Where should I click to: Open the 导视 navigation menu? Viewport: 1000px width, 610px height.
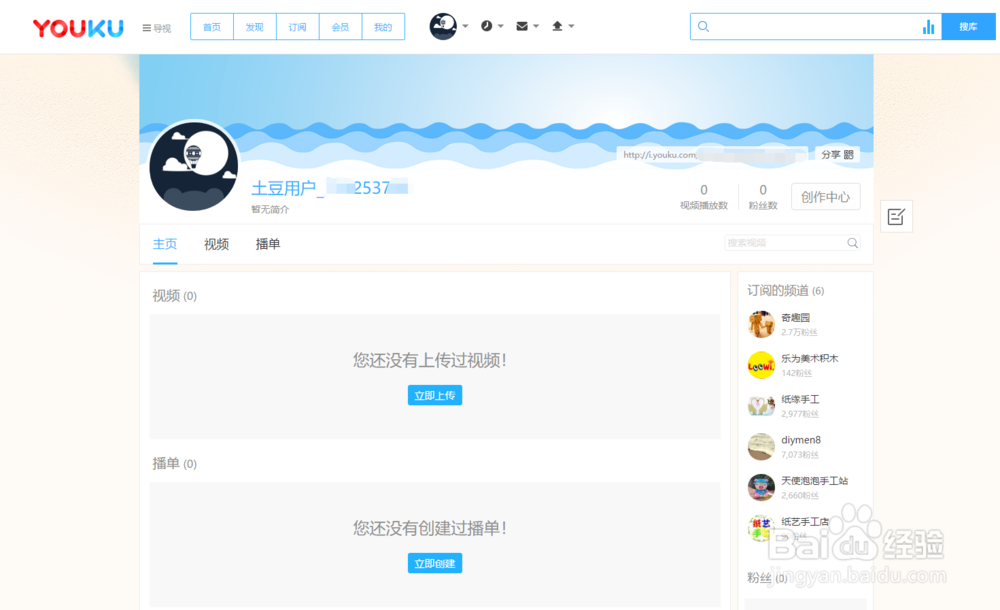click(157, 28)
